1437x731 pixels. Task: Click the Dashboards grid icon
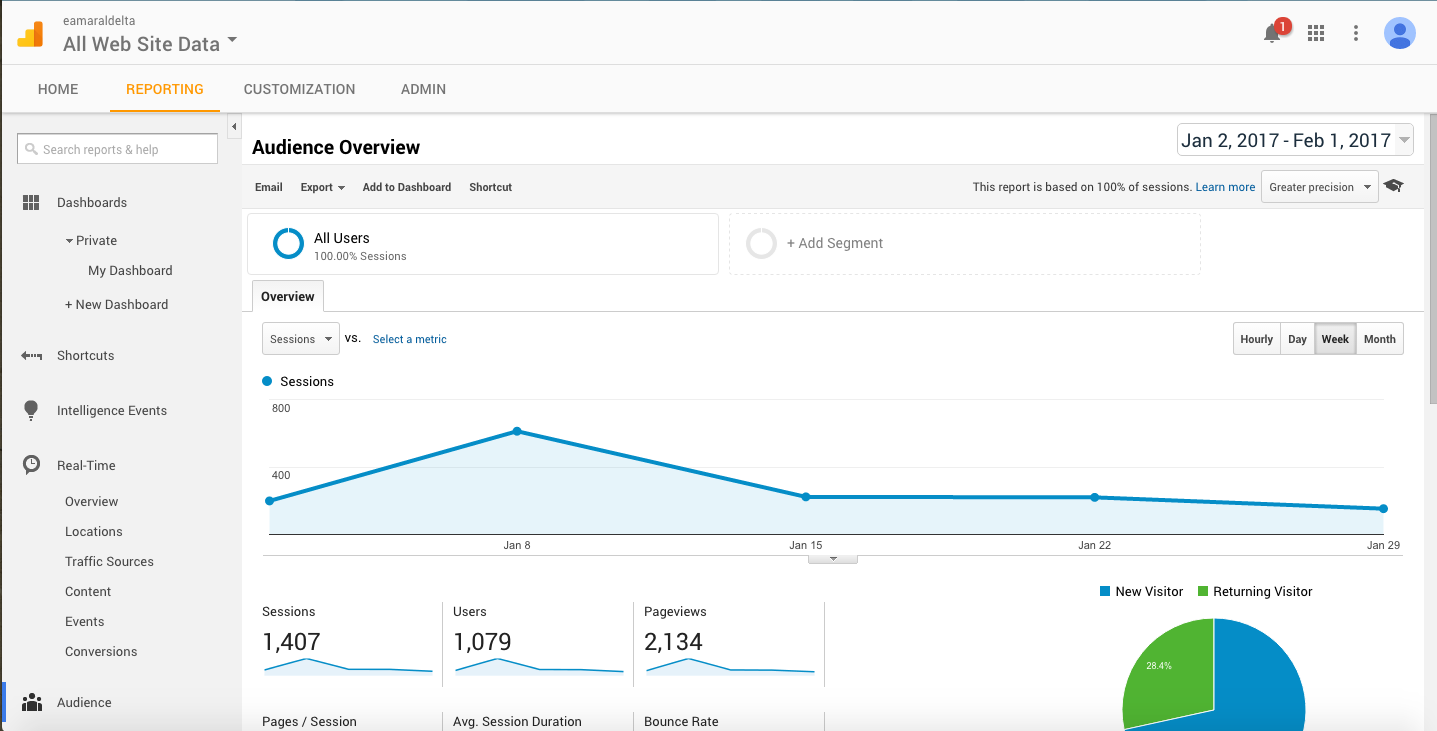[x=31, y=203]
